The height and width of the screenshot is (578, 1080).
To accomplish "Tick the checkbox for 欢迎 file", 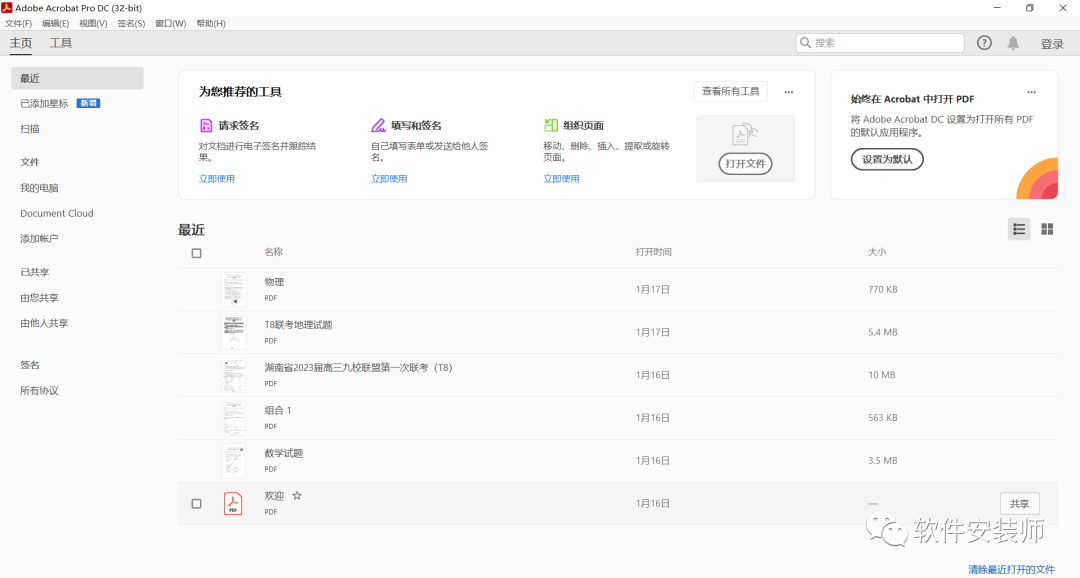I will (196, 504).
